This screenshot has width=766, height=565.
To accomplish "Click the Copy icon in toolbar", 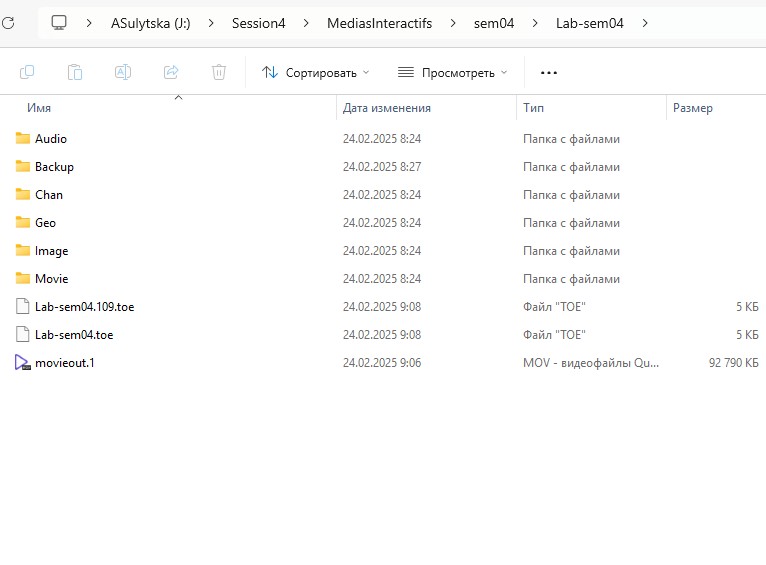I will (27, 72).
